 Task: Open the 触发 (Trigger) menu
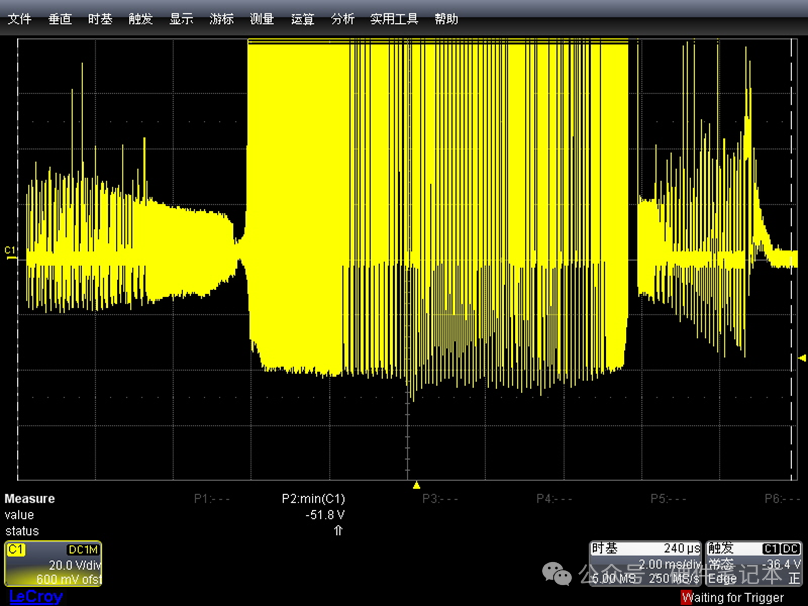(x=140, y=19)
